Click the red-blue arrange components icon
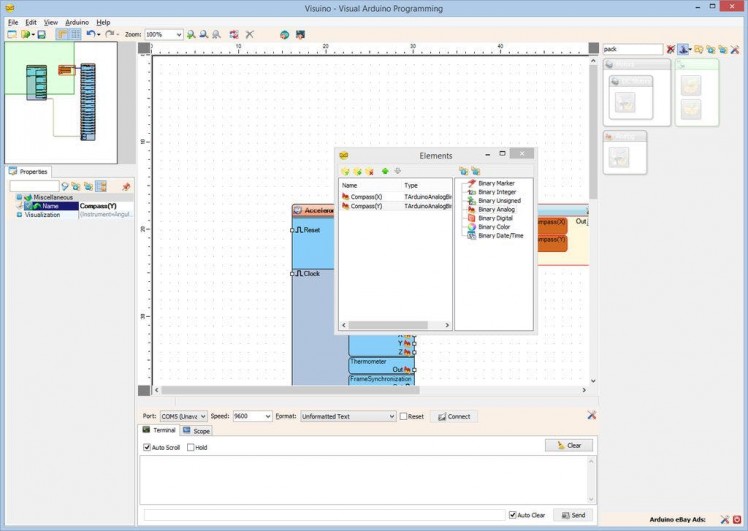 coord(234,34)
